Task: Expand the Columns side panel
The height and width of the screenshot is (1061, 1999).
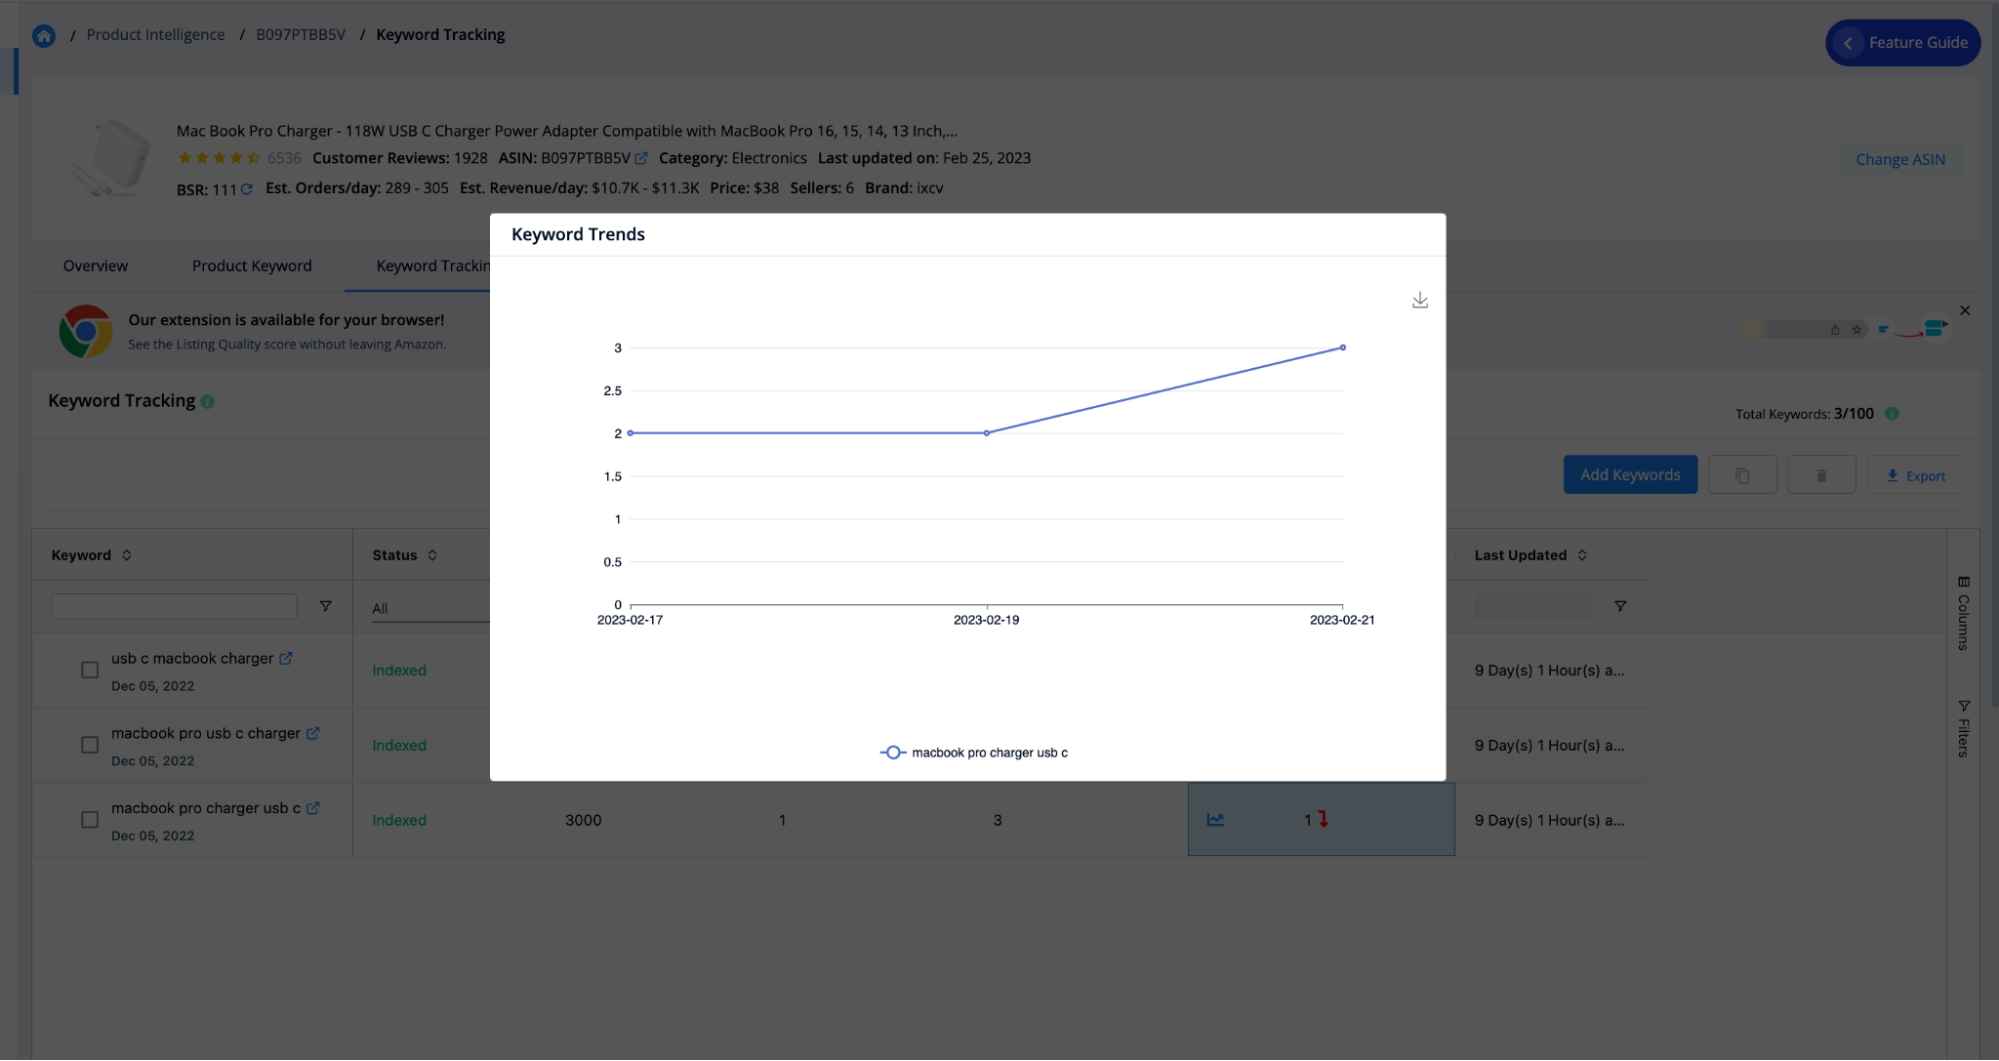Action: click(1964, 613)
